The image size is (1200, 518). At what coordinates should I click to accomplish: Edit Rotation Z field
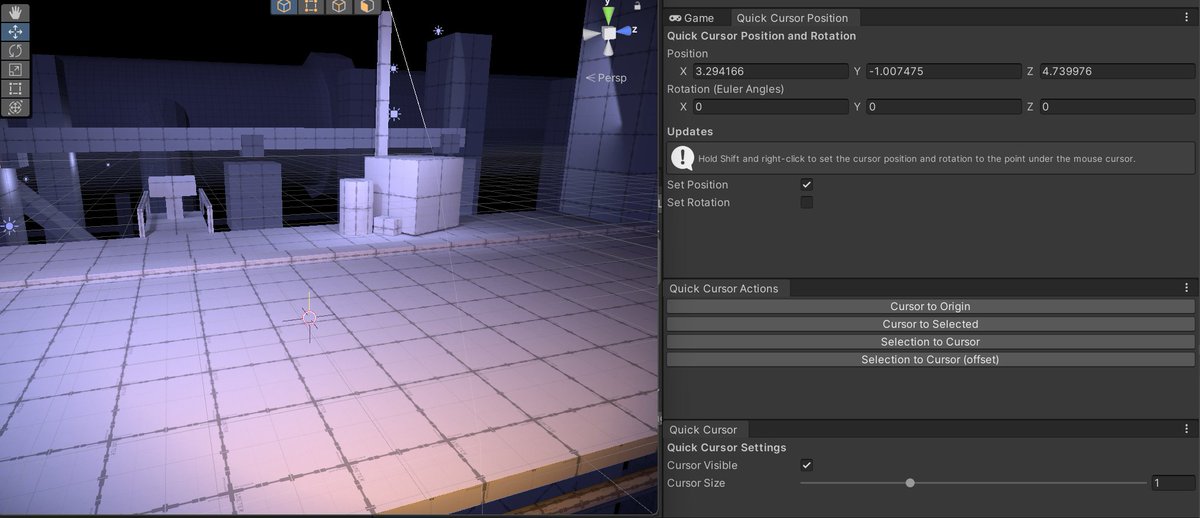[x=1117, y=107]
